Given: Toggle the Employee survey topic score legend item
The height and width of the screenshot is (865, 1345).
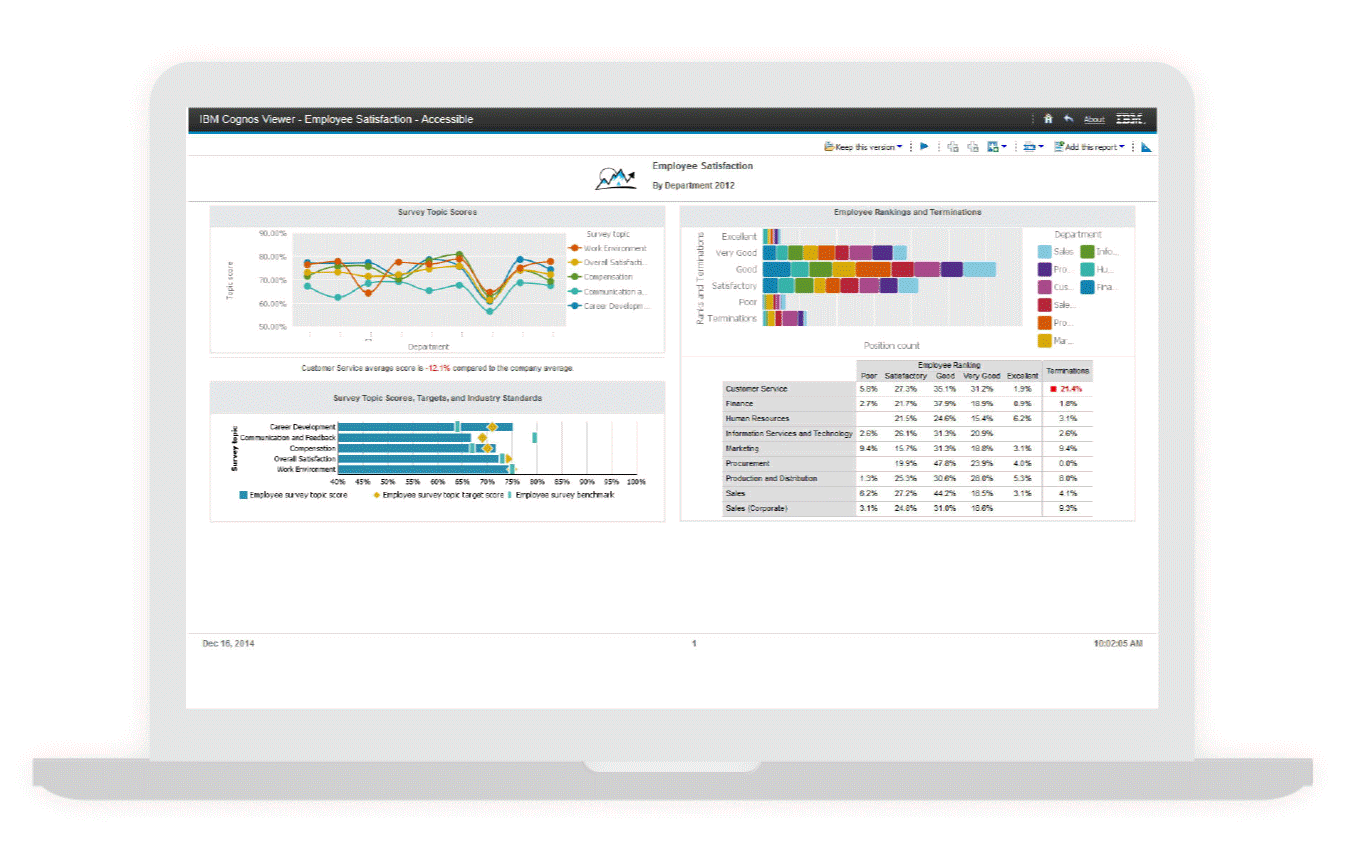Looking at the screenshot, I should [x=290, y=494].
